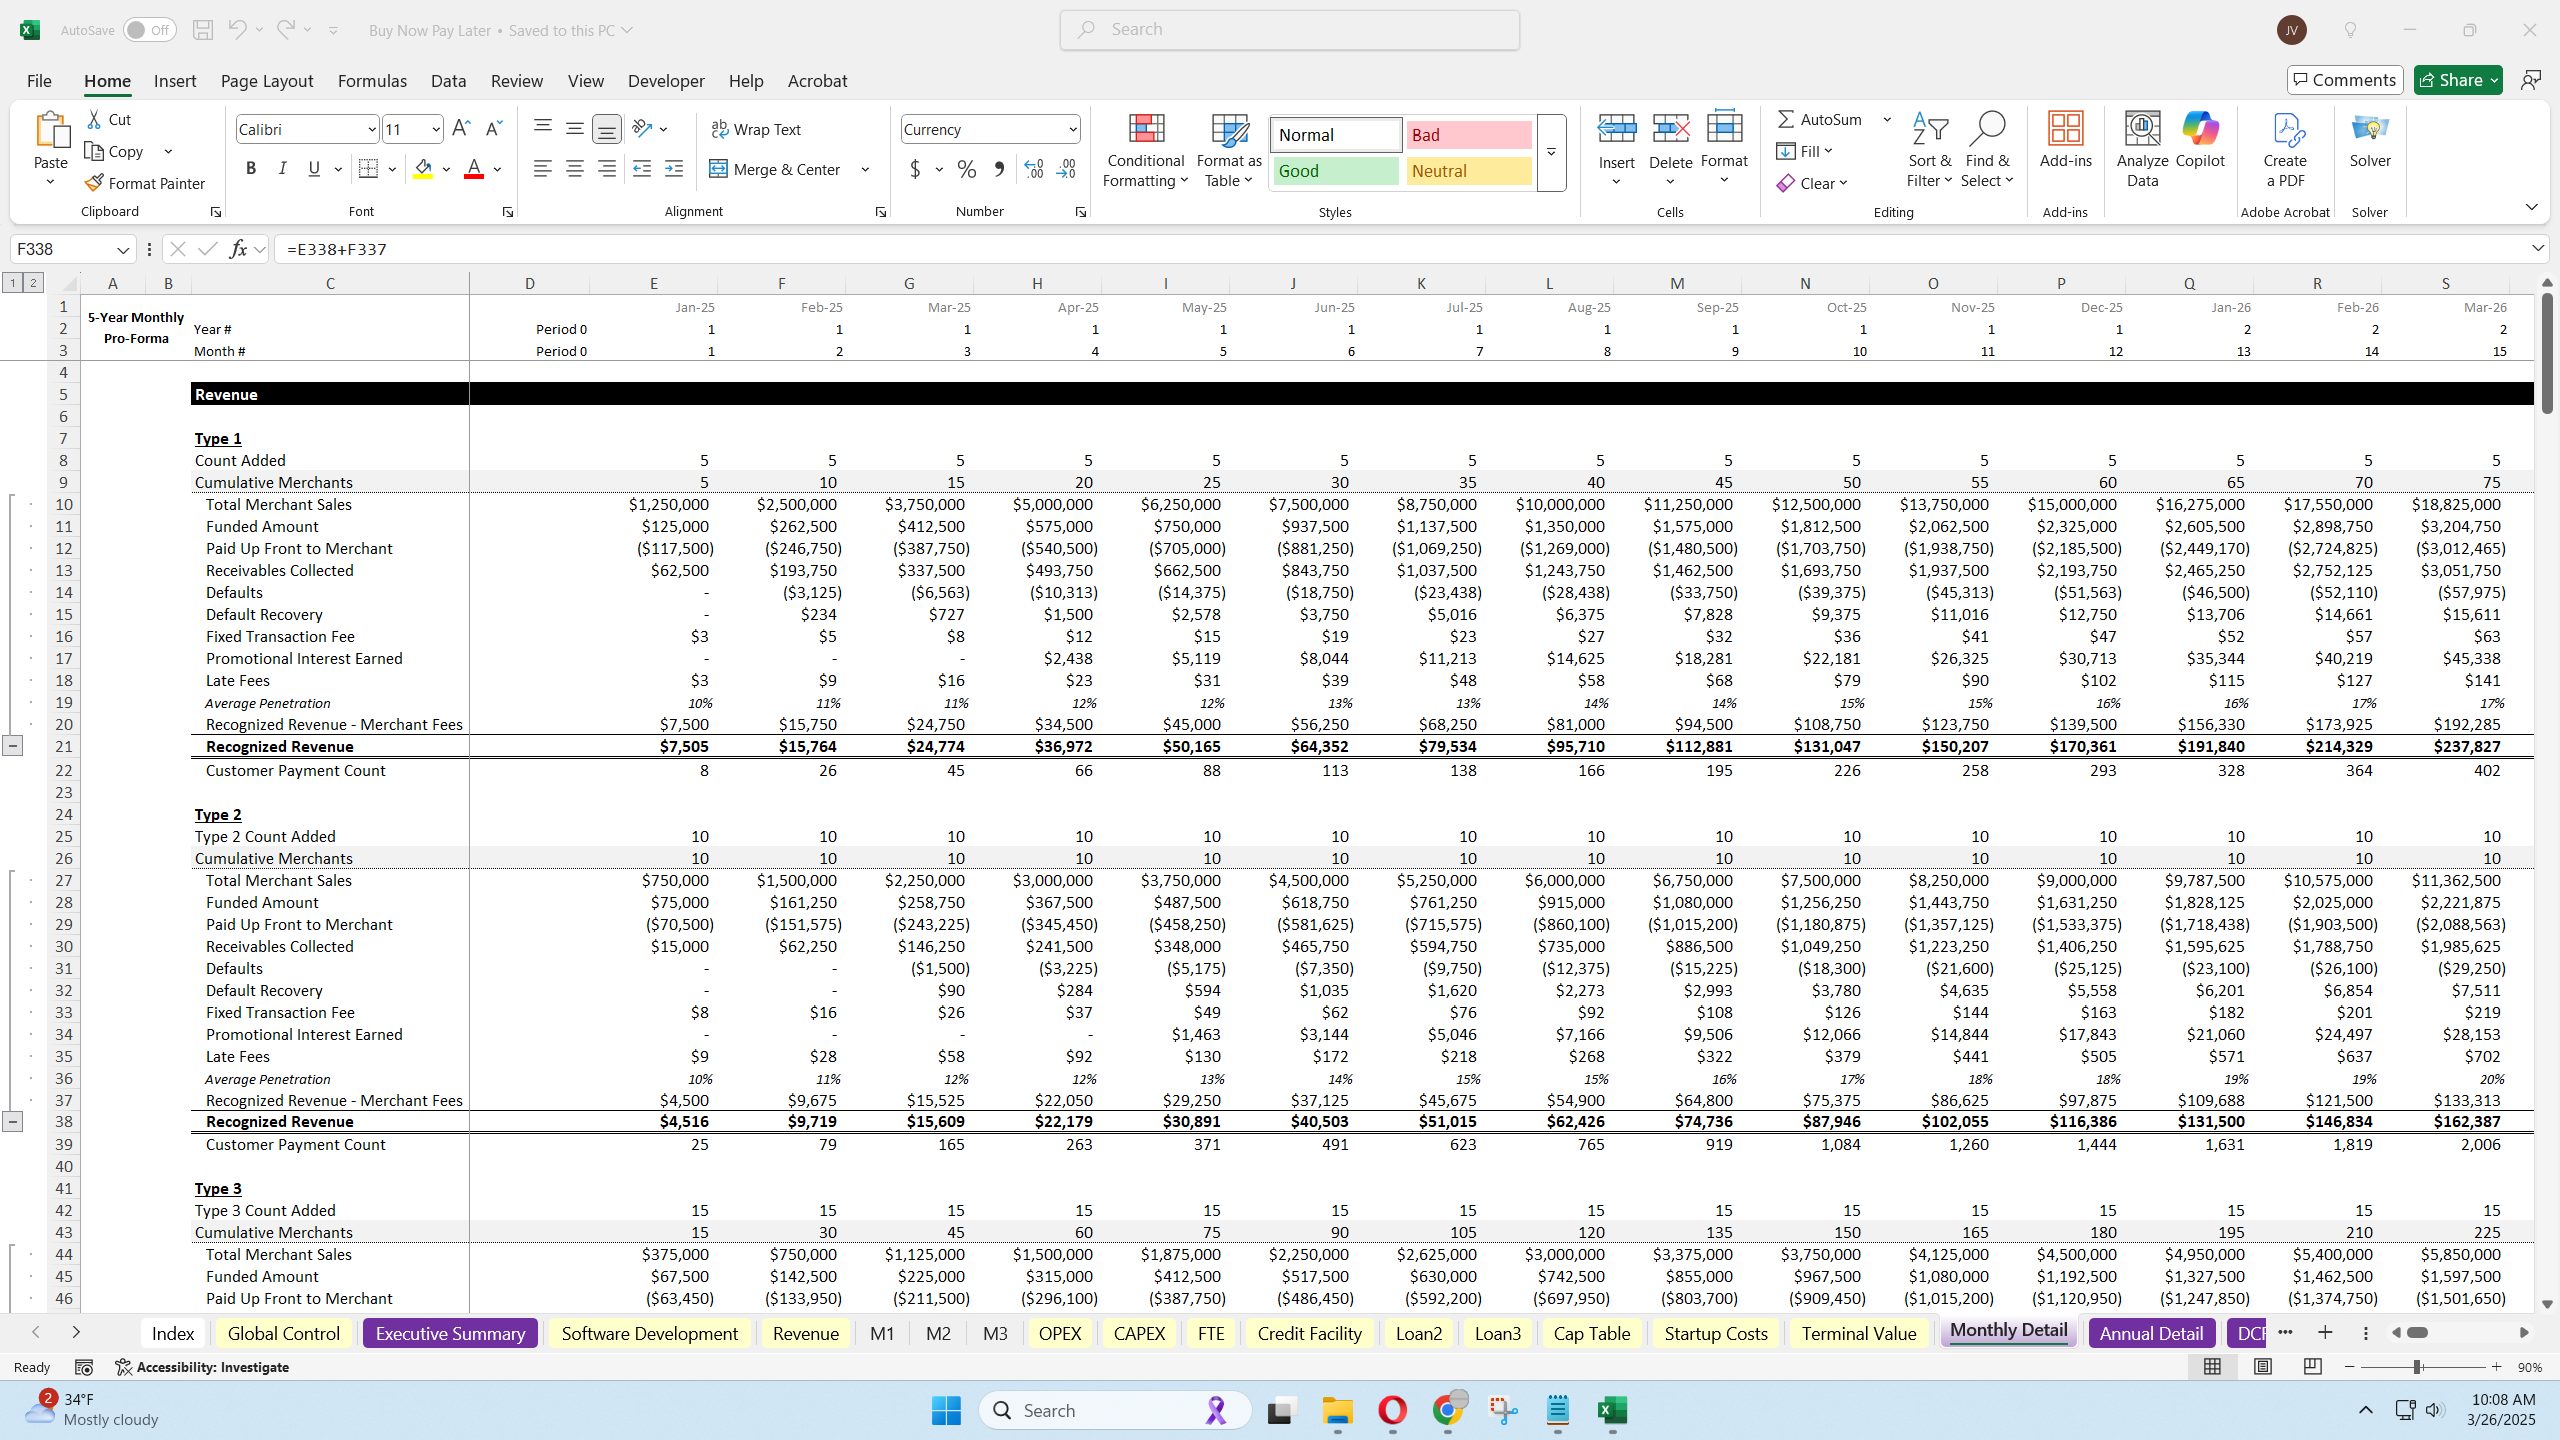Apply Percent Style number format
Viewport: 2560px width, 1440px height.
click(x=964, y=170)
